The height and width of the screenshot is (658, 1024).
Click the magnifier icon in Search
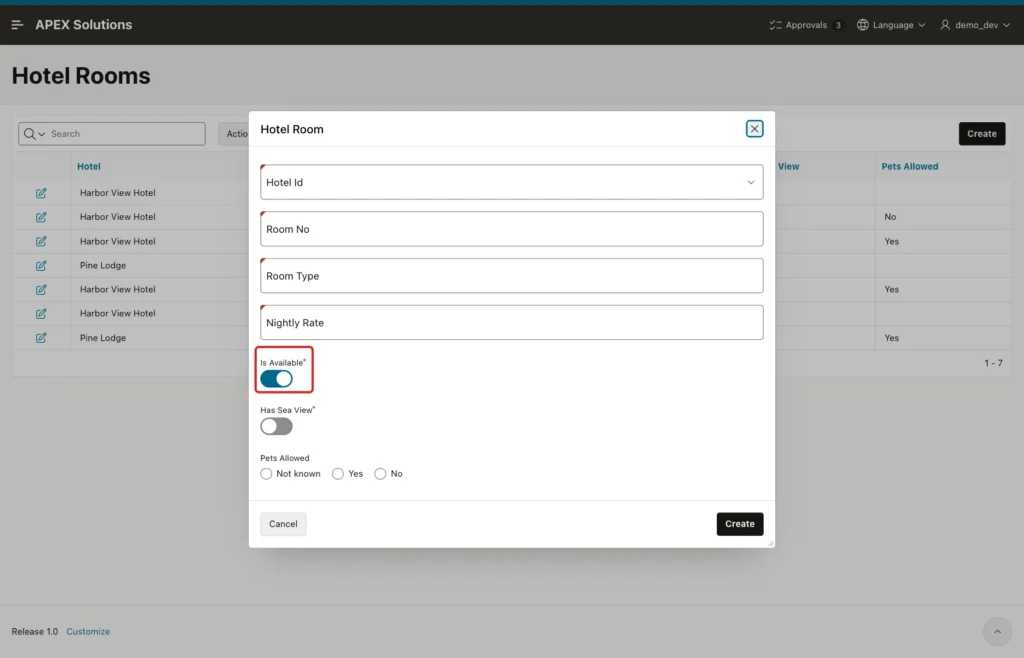click(29, 134)
